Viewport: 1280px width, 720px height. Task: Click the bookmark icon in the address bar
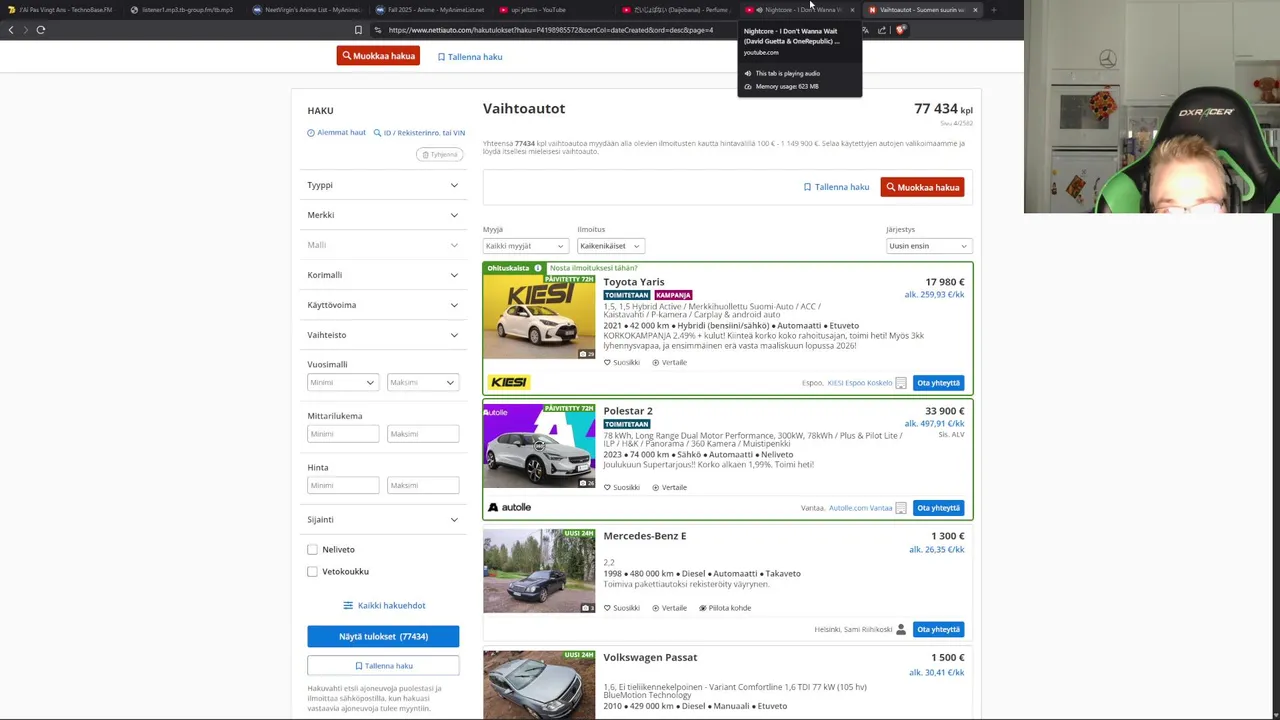[x=358, y=30]
